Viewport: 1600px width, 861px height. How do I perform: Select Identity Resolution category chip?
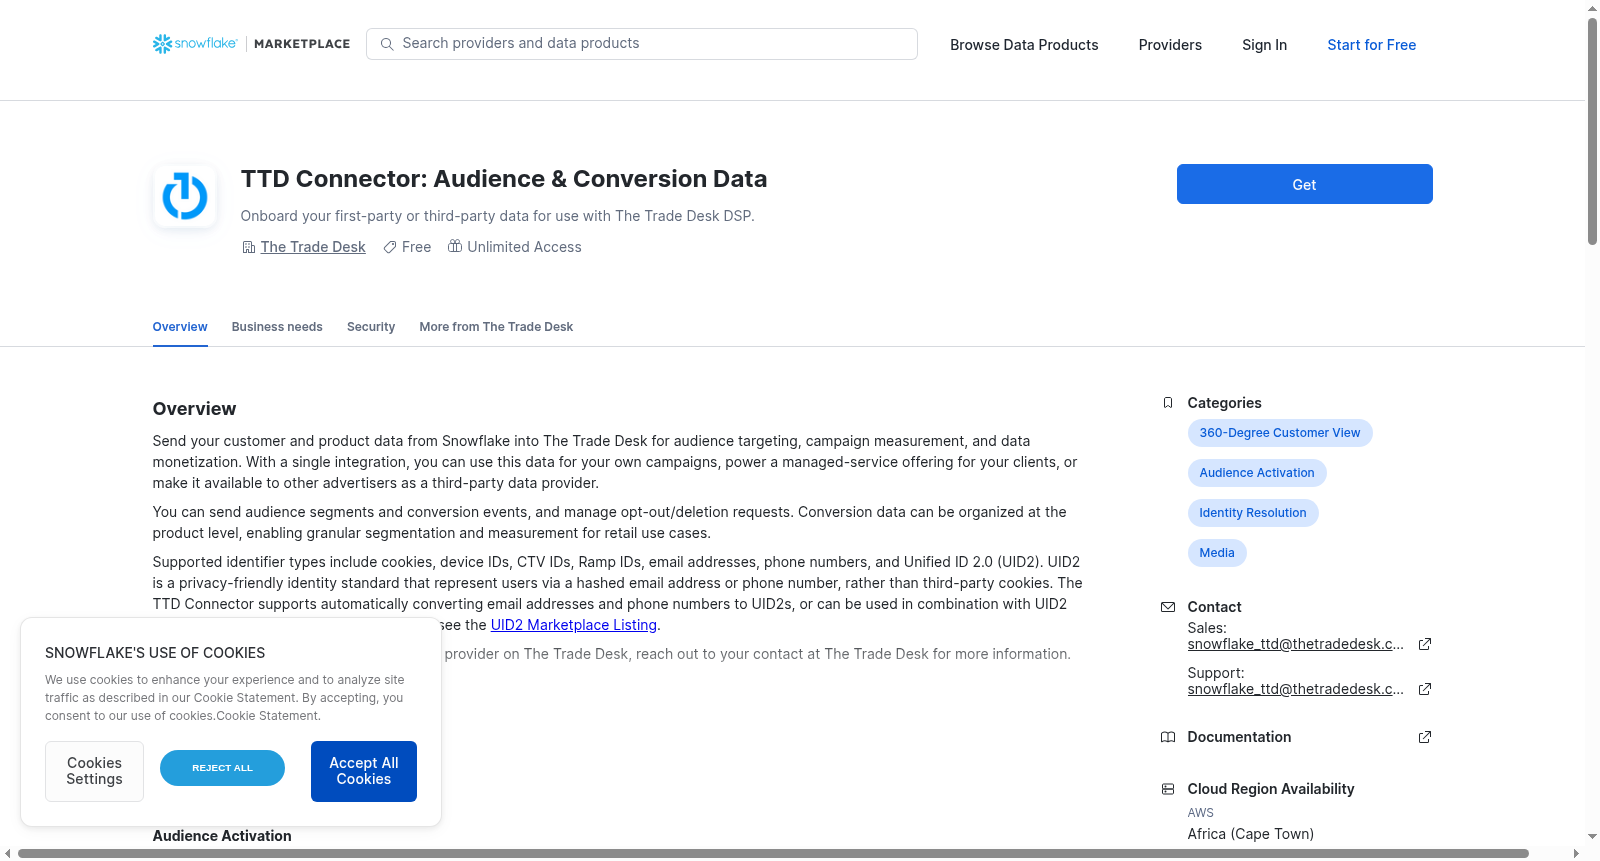pos(1253,513)
